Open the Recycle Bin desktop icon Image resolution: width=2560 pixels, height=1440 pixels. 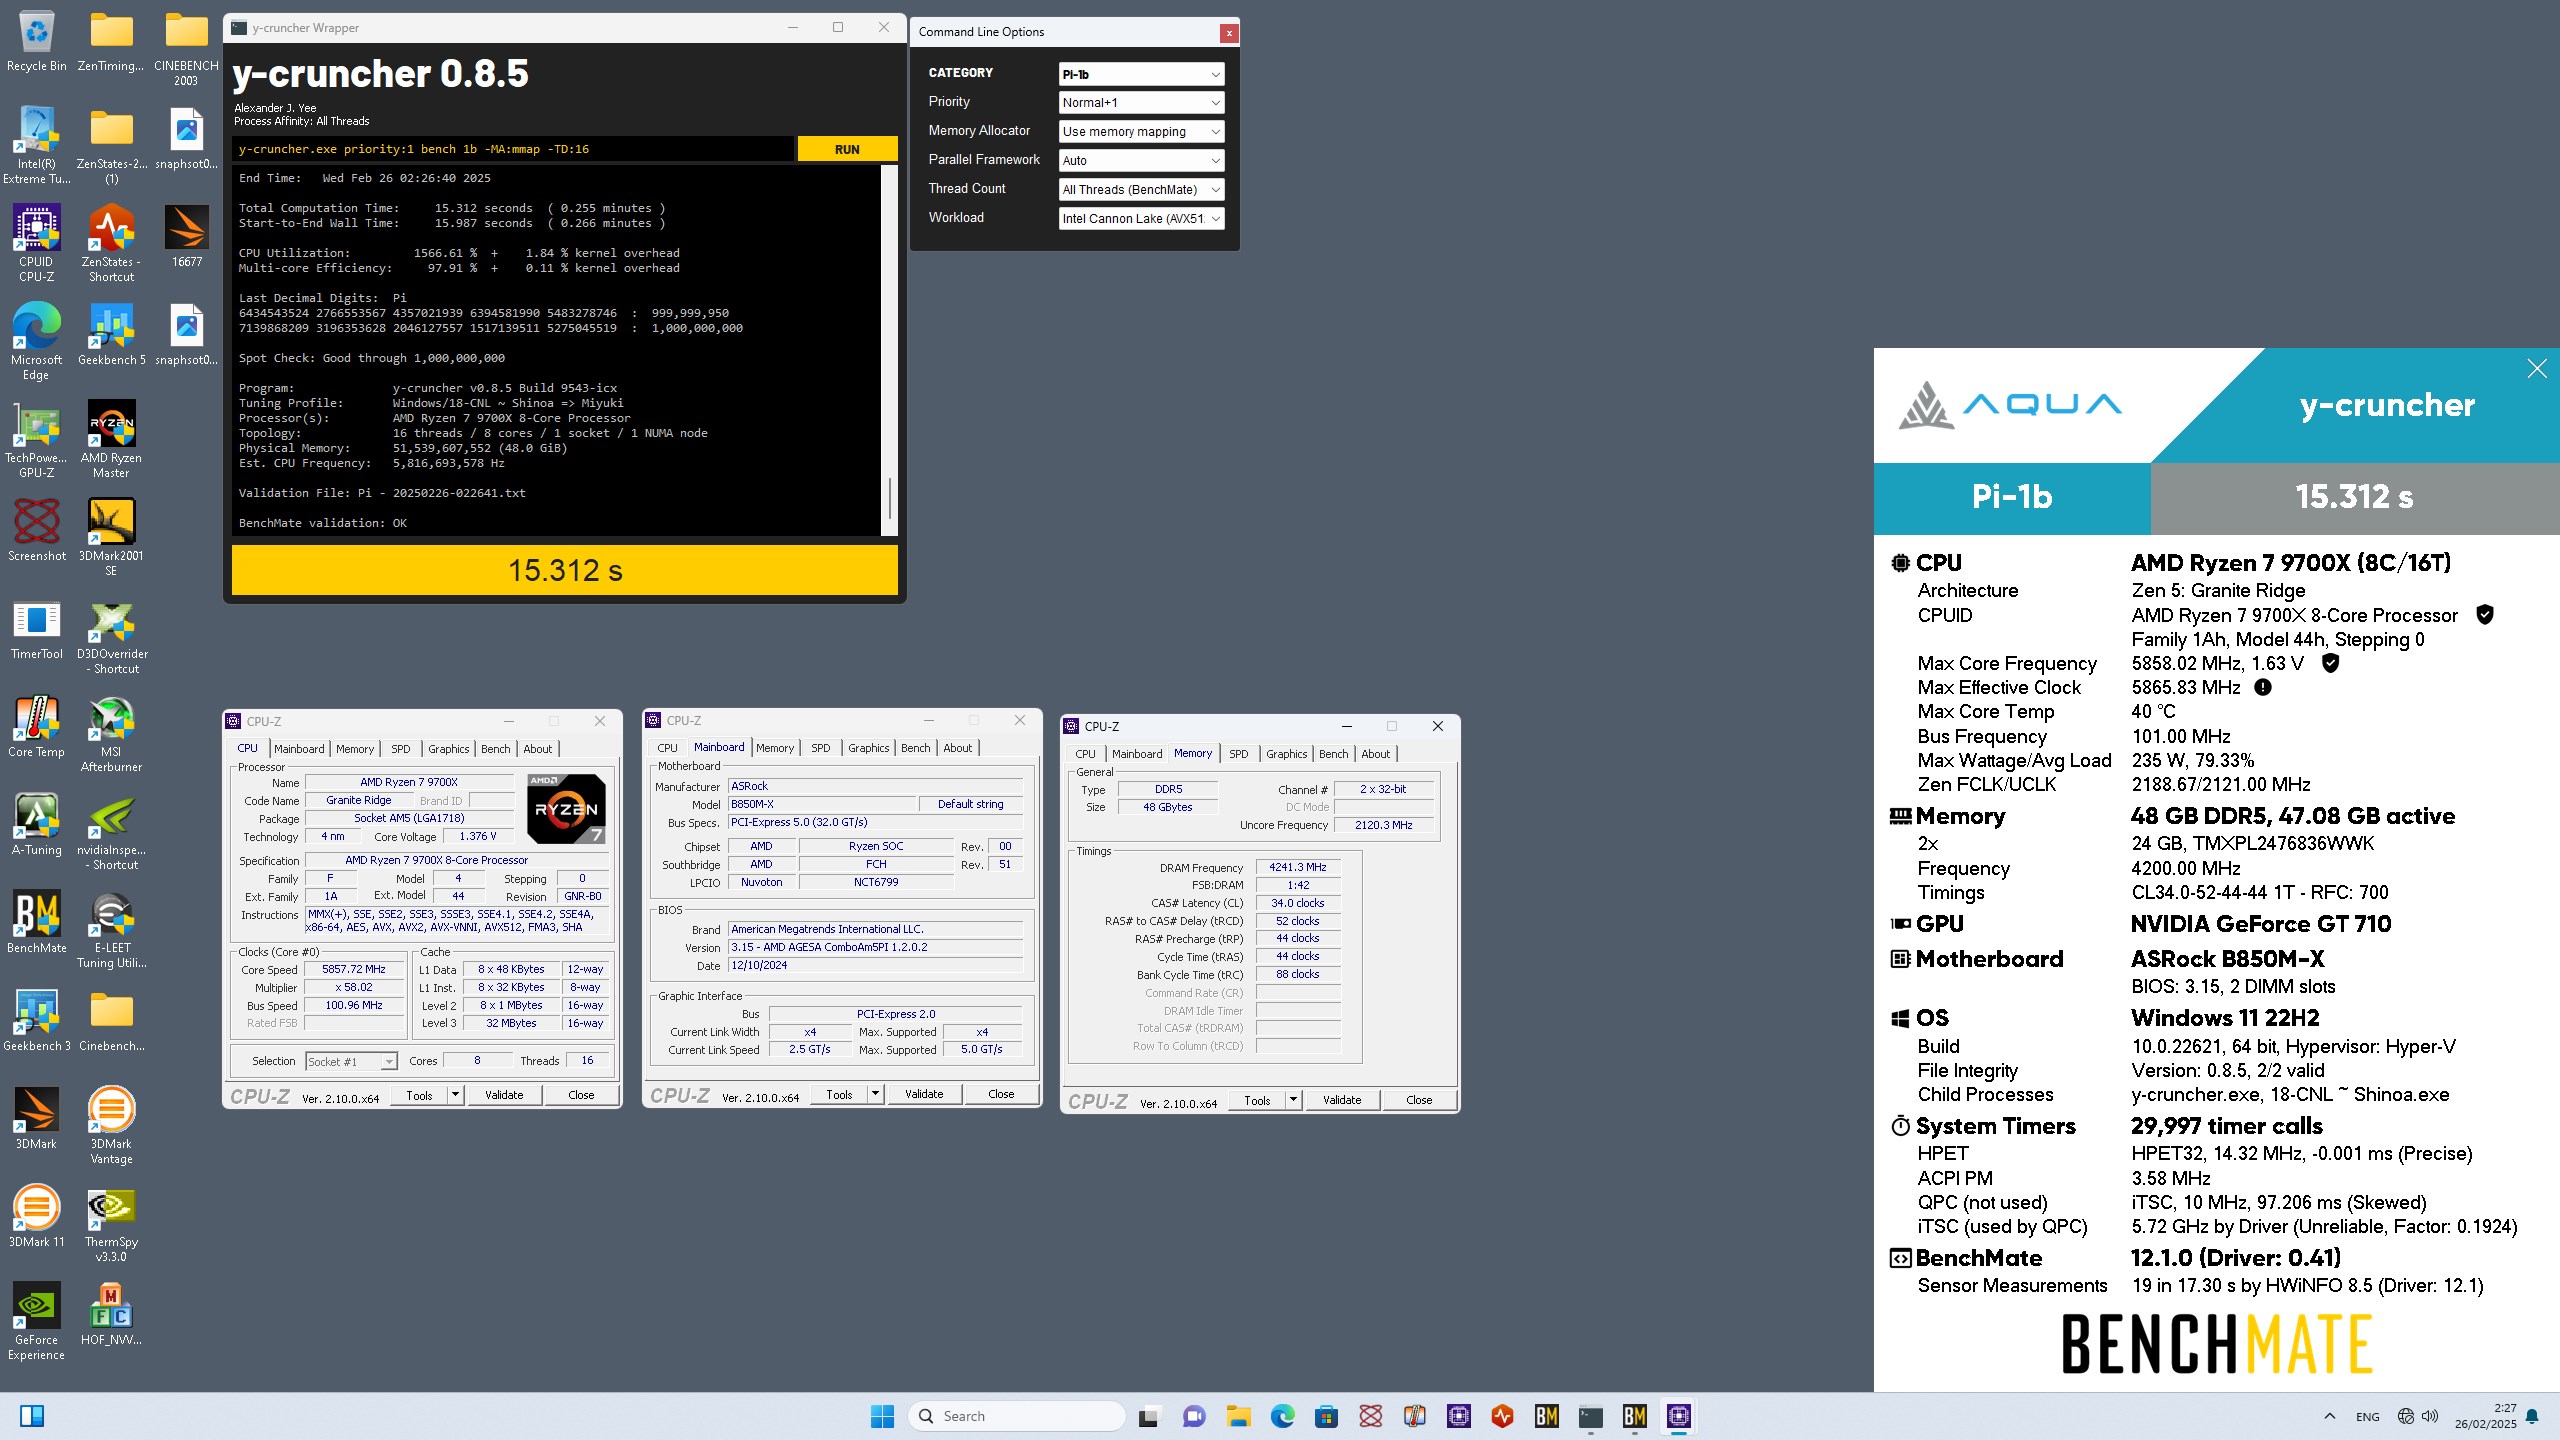[x=36, y=42]
